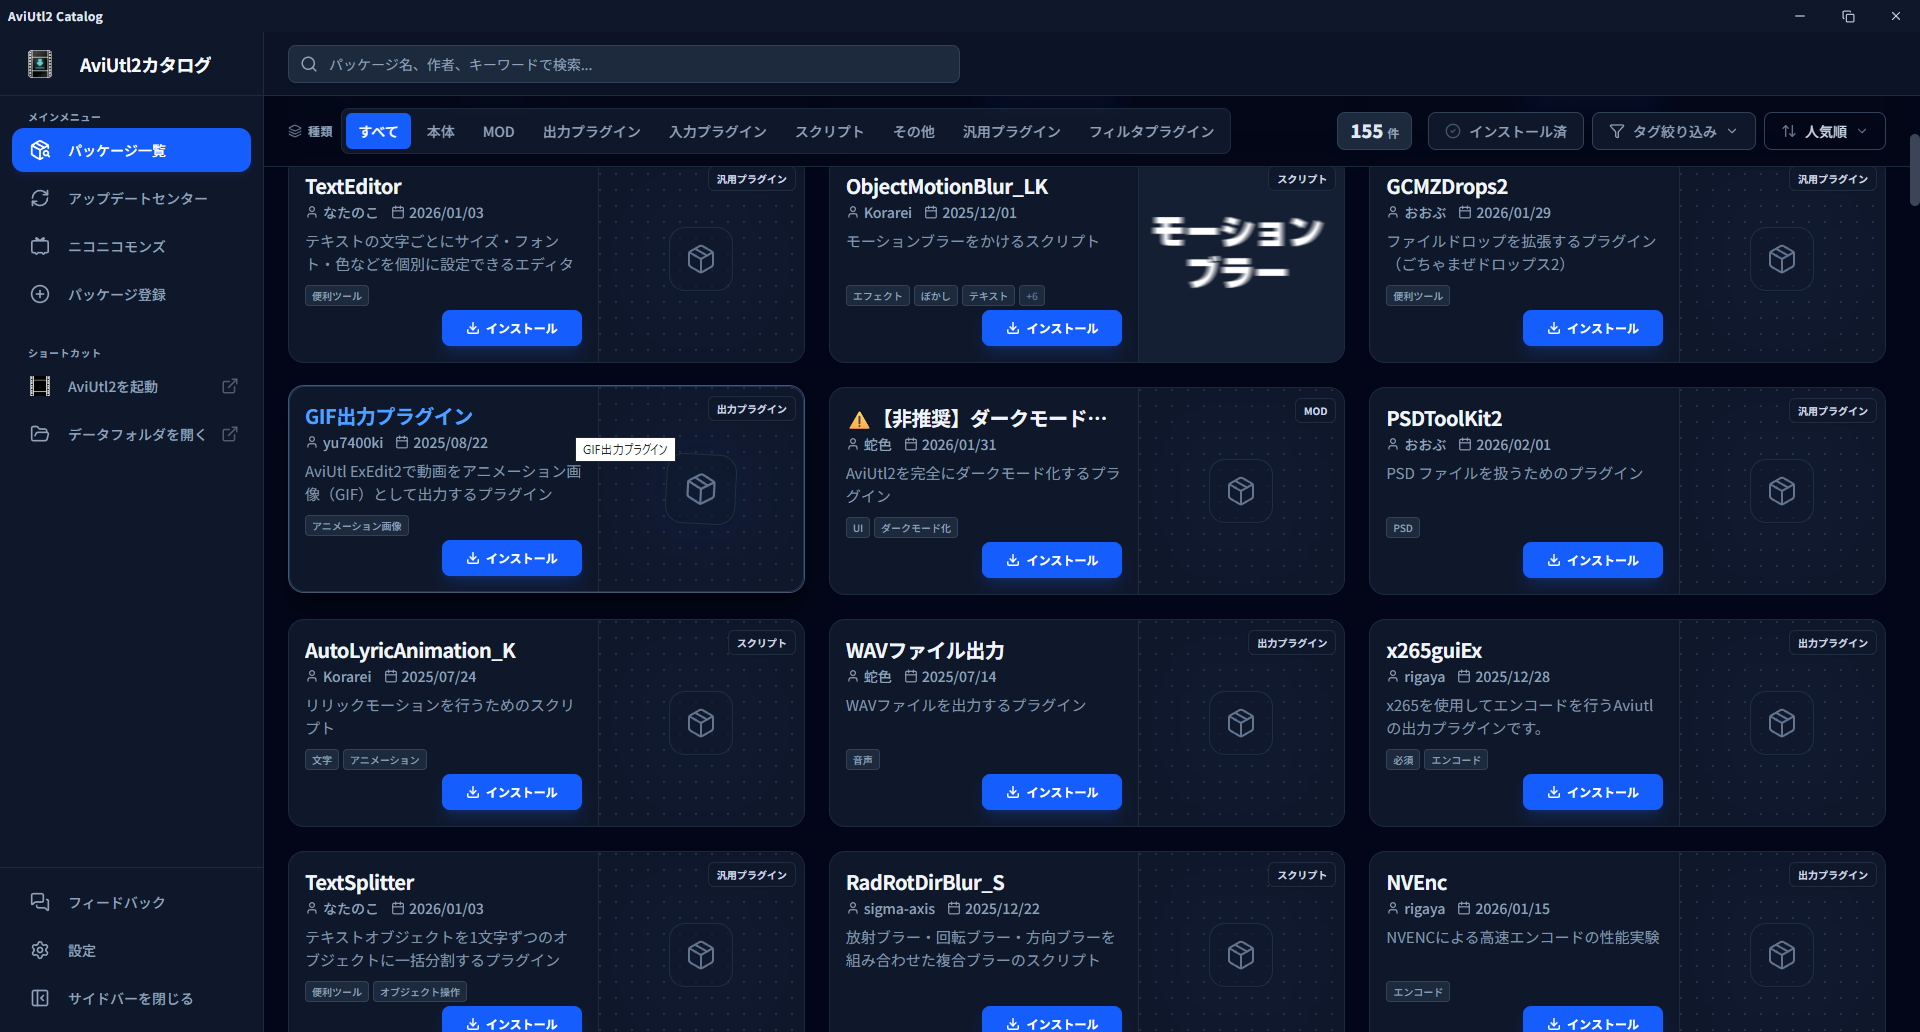Install the PSDToolKit2 package
The image size is (1920, 1032).
coord(1592,560)
